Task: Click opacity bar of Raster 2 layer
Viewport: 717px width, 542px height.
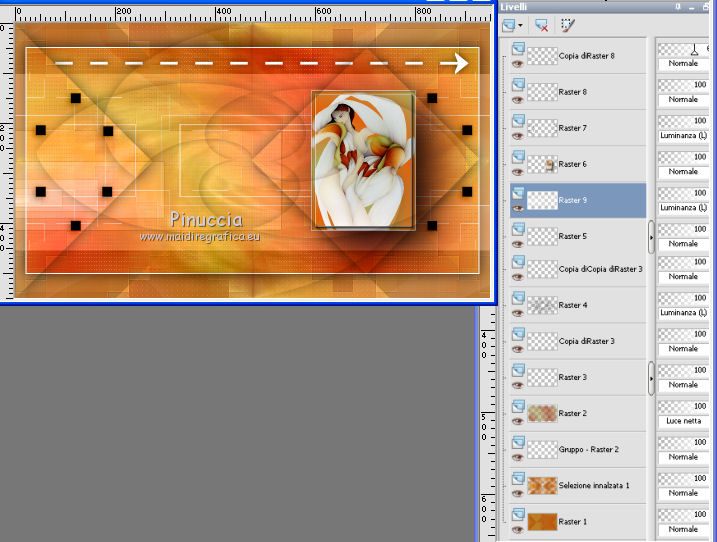Action: coord(684,406)
